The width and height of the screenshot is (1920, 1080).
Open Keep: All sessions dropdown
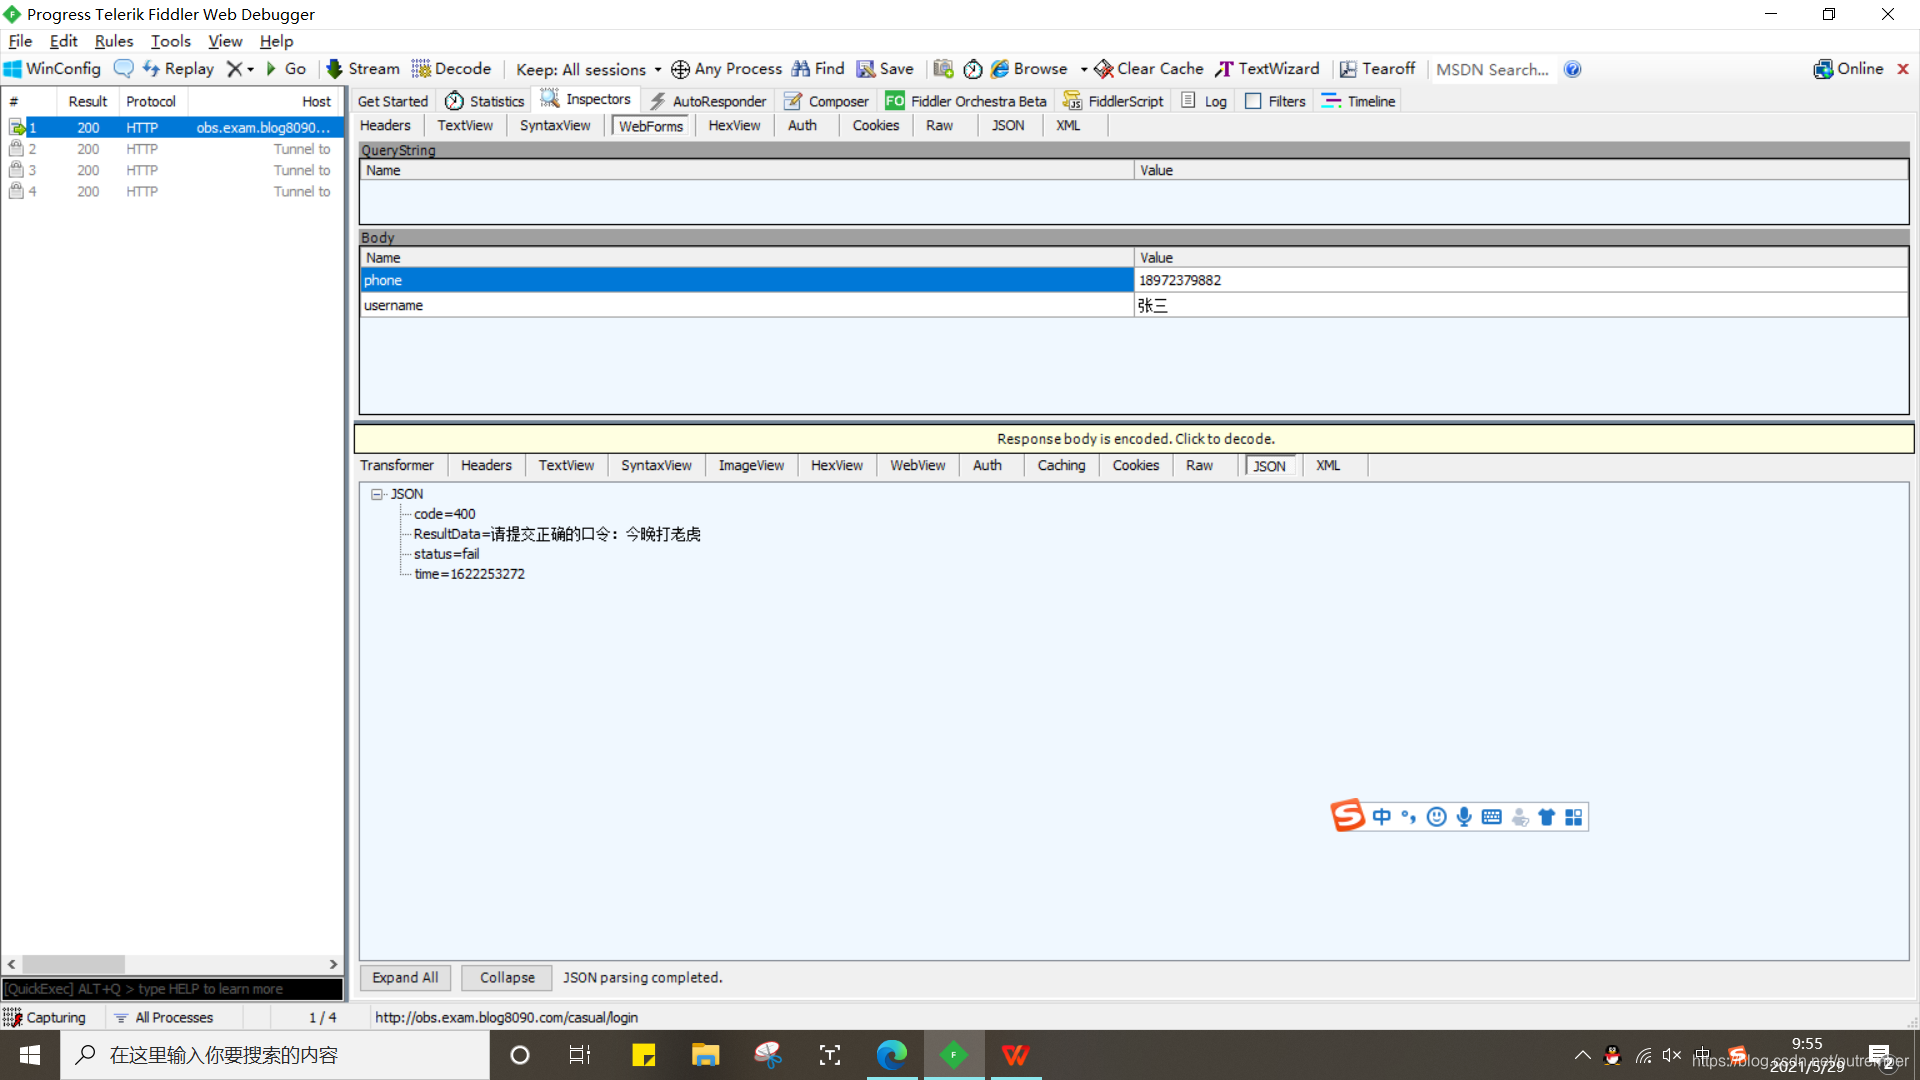(588, 69)
